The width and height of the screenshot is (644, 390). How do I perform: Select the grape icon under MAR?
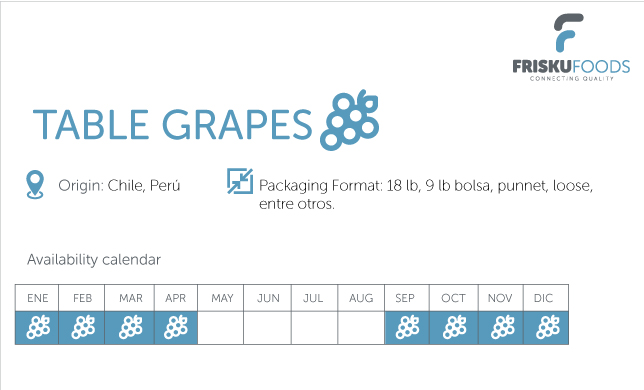(x=131, y=327)
